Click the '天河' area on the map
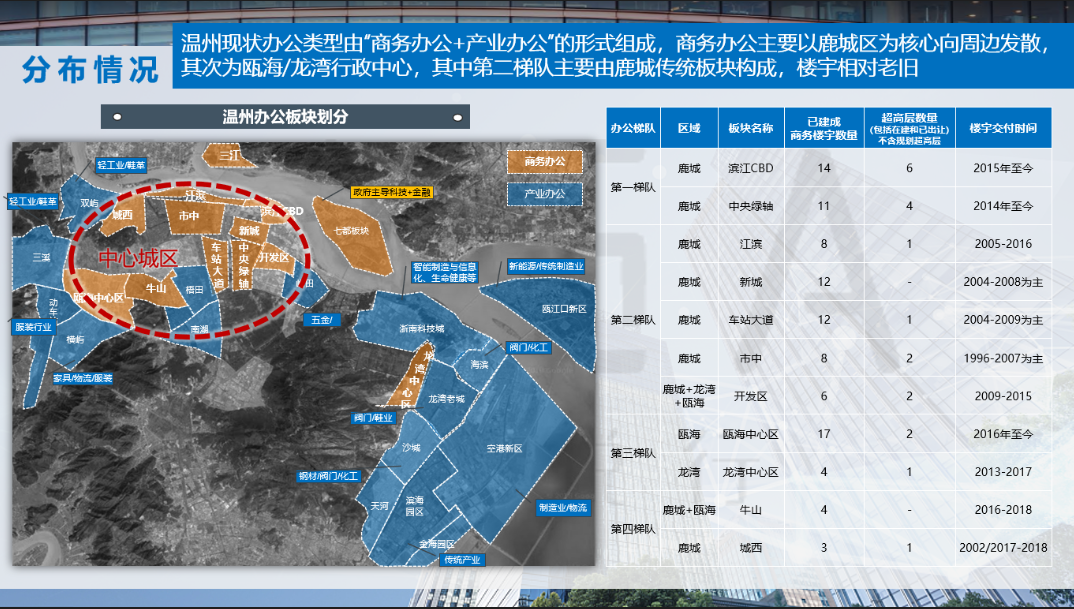The width and height of the screenshot is (1074, 609). click(379, 506)
